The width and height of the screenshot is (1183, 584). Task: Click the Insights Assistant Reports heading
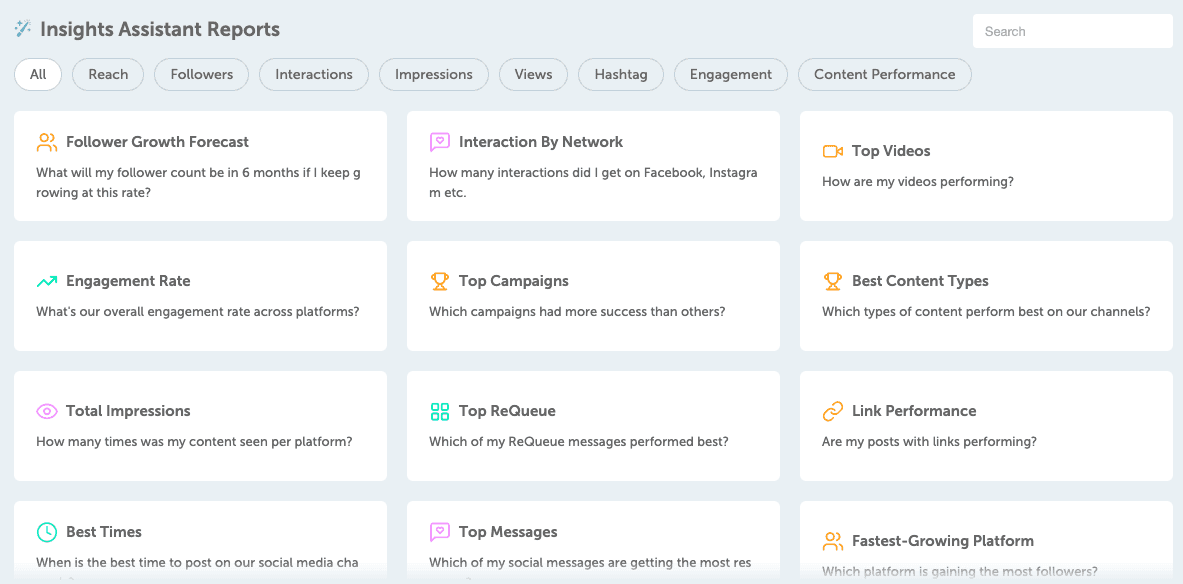tap(160, 29)
